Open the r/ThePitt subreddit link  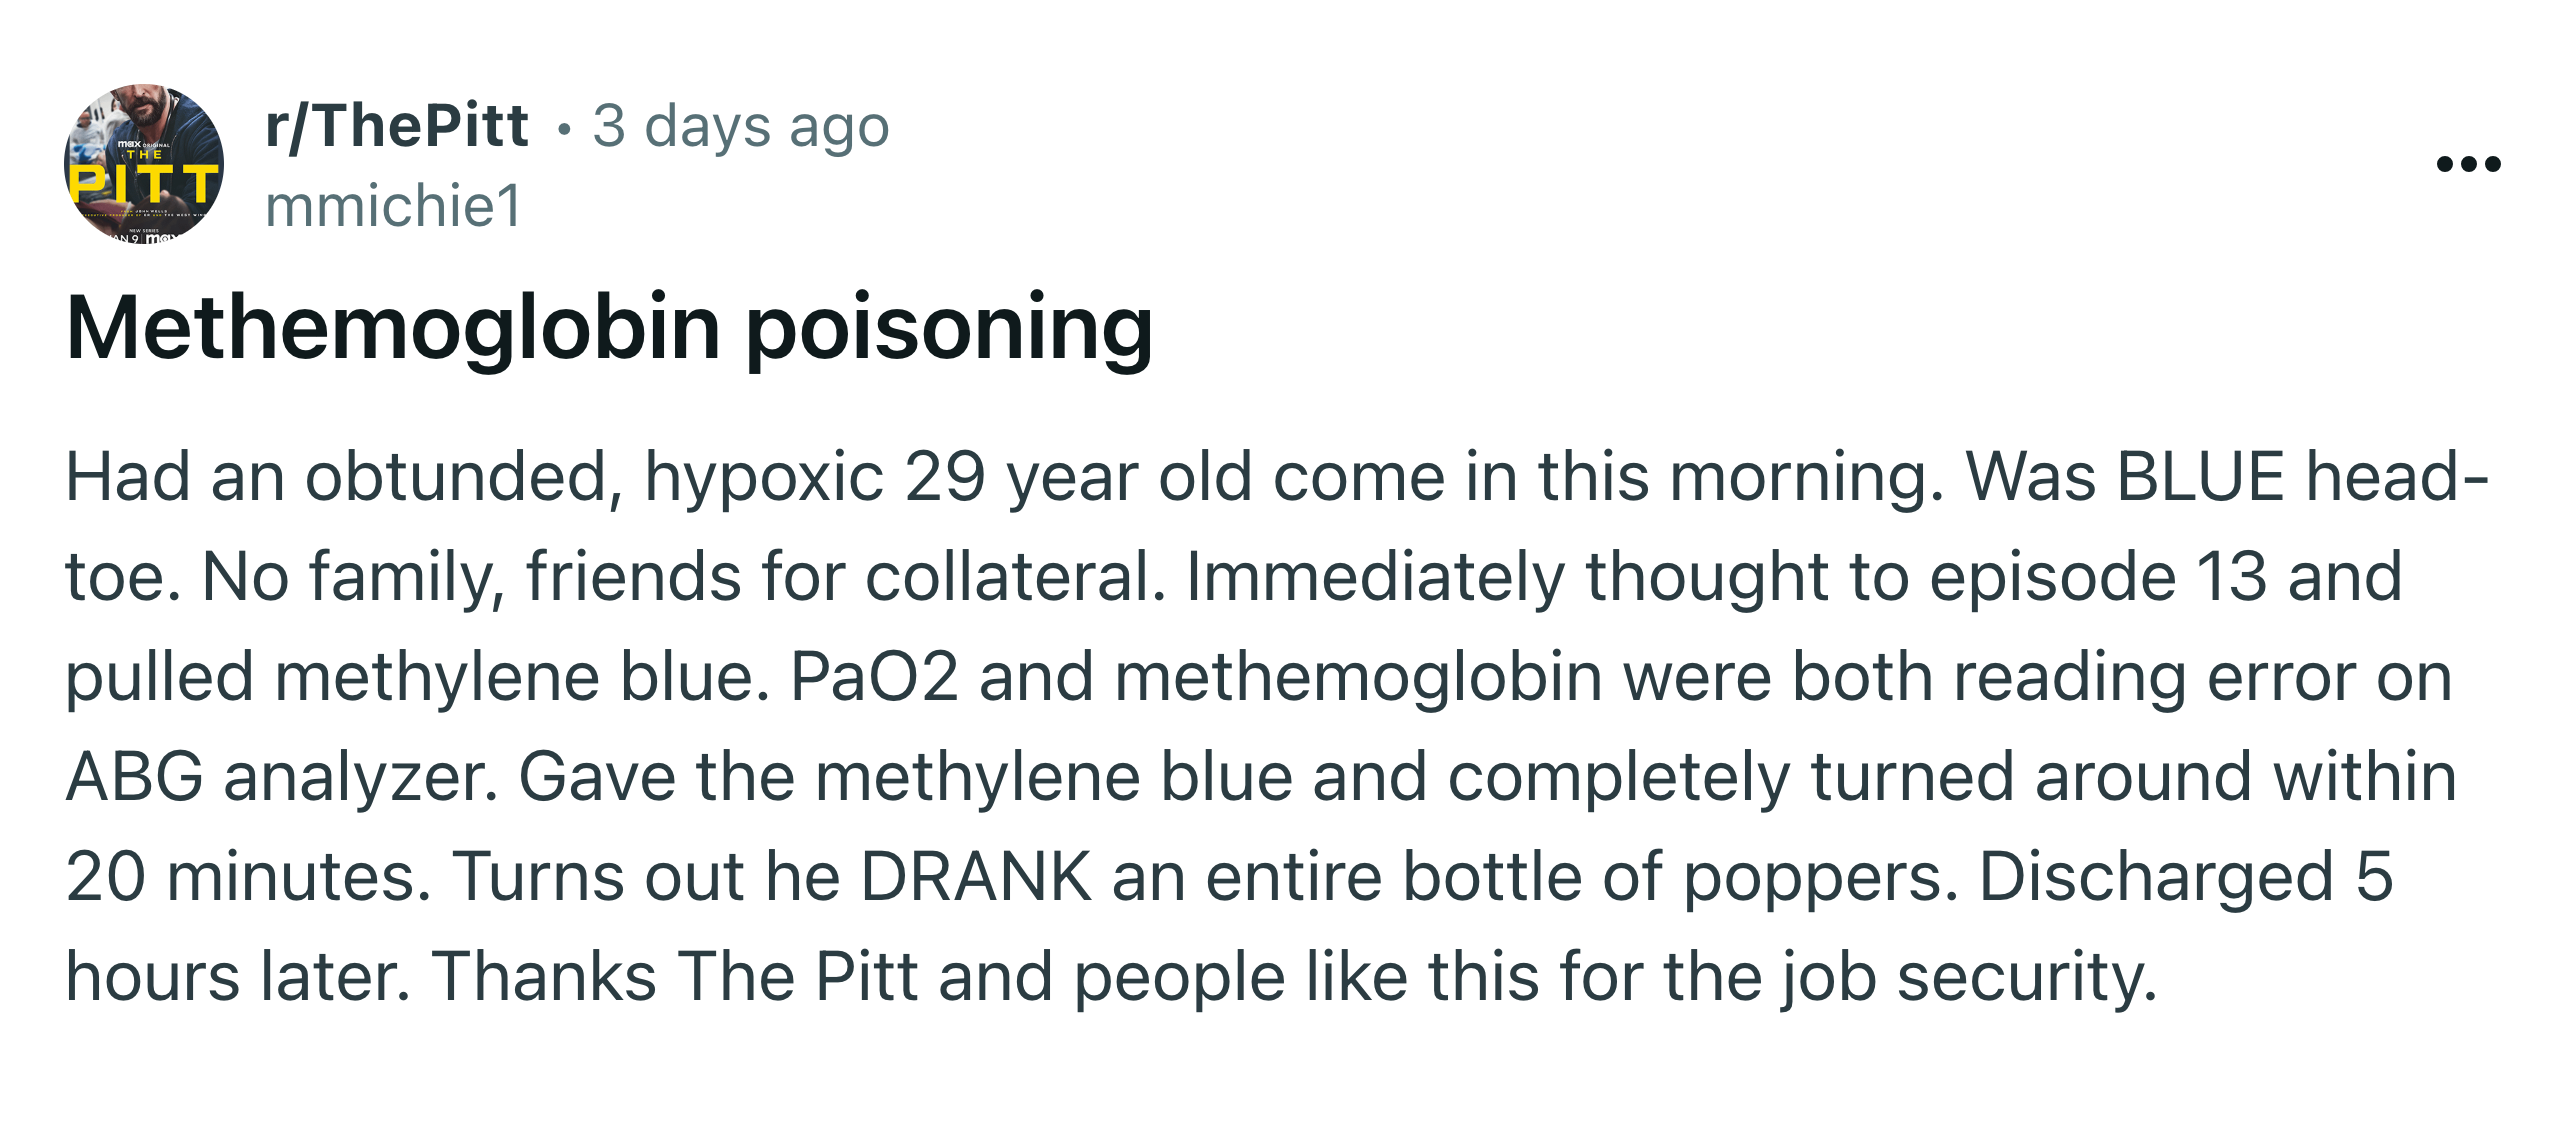pyautogui.click(x=396, y=127)
